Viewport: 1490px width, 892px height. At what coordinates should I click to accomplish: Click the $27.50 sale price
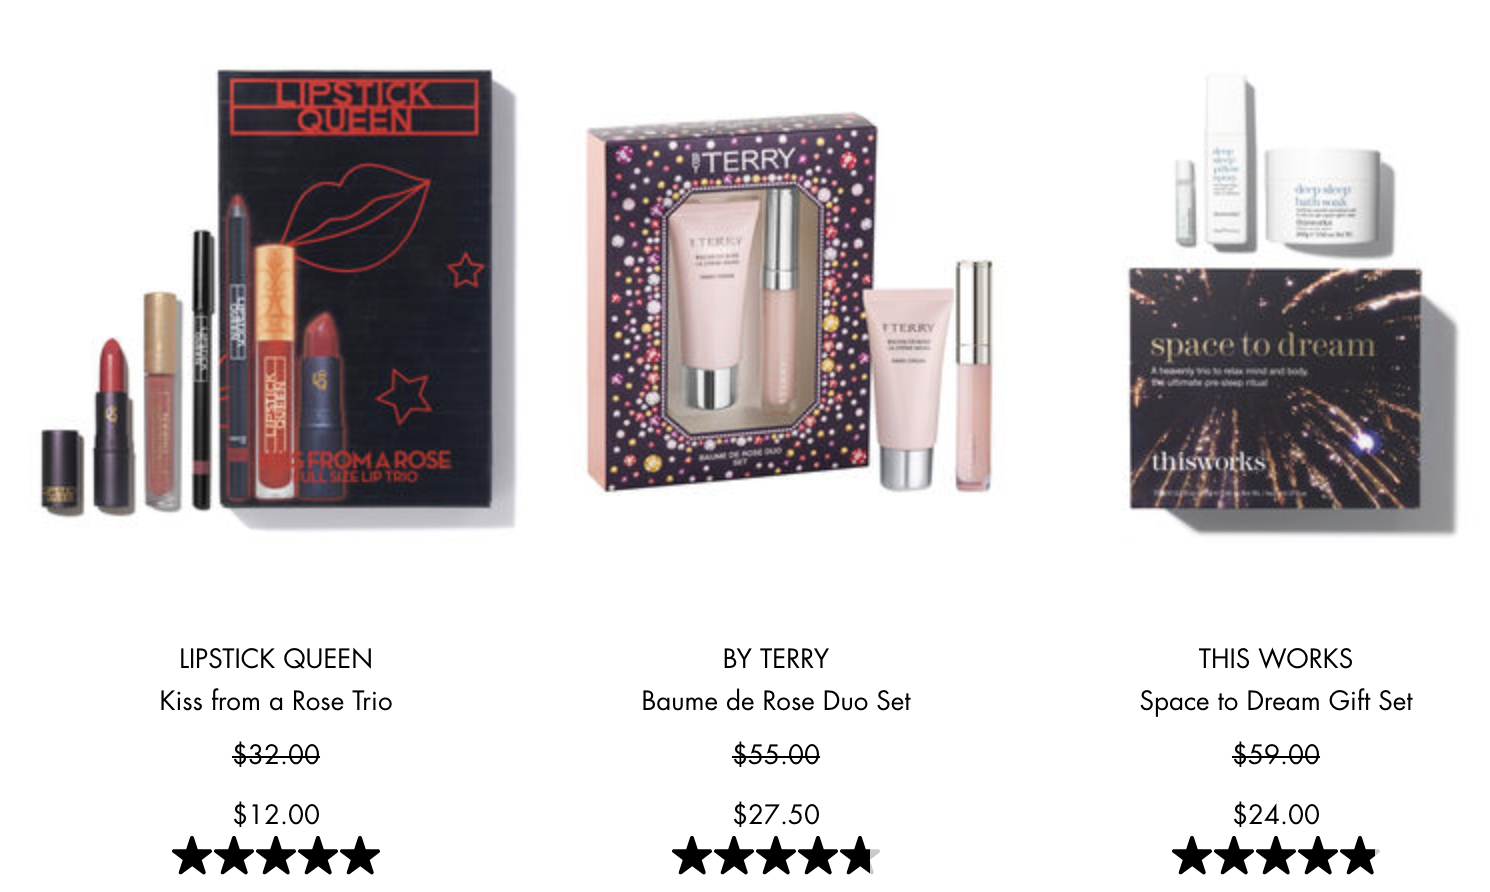pyautogui.click(x=776, y=814)
